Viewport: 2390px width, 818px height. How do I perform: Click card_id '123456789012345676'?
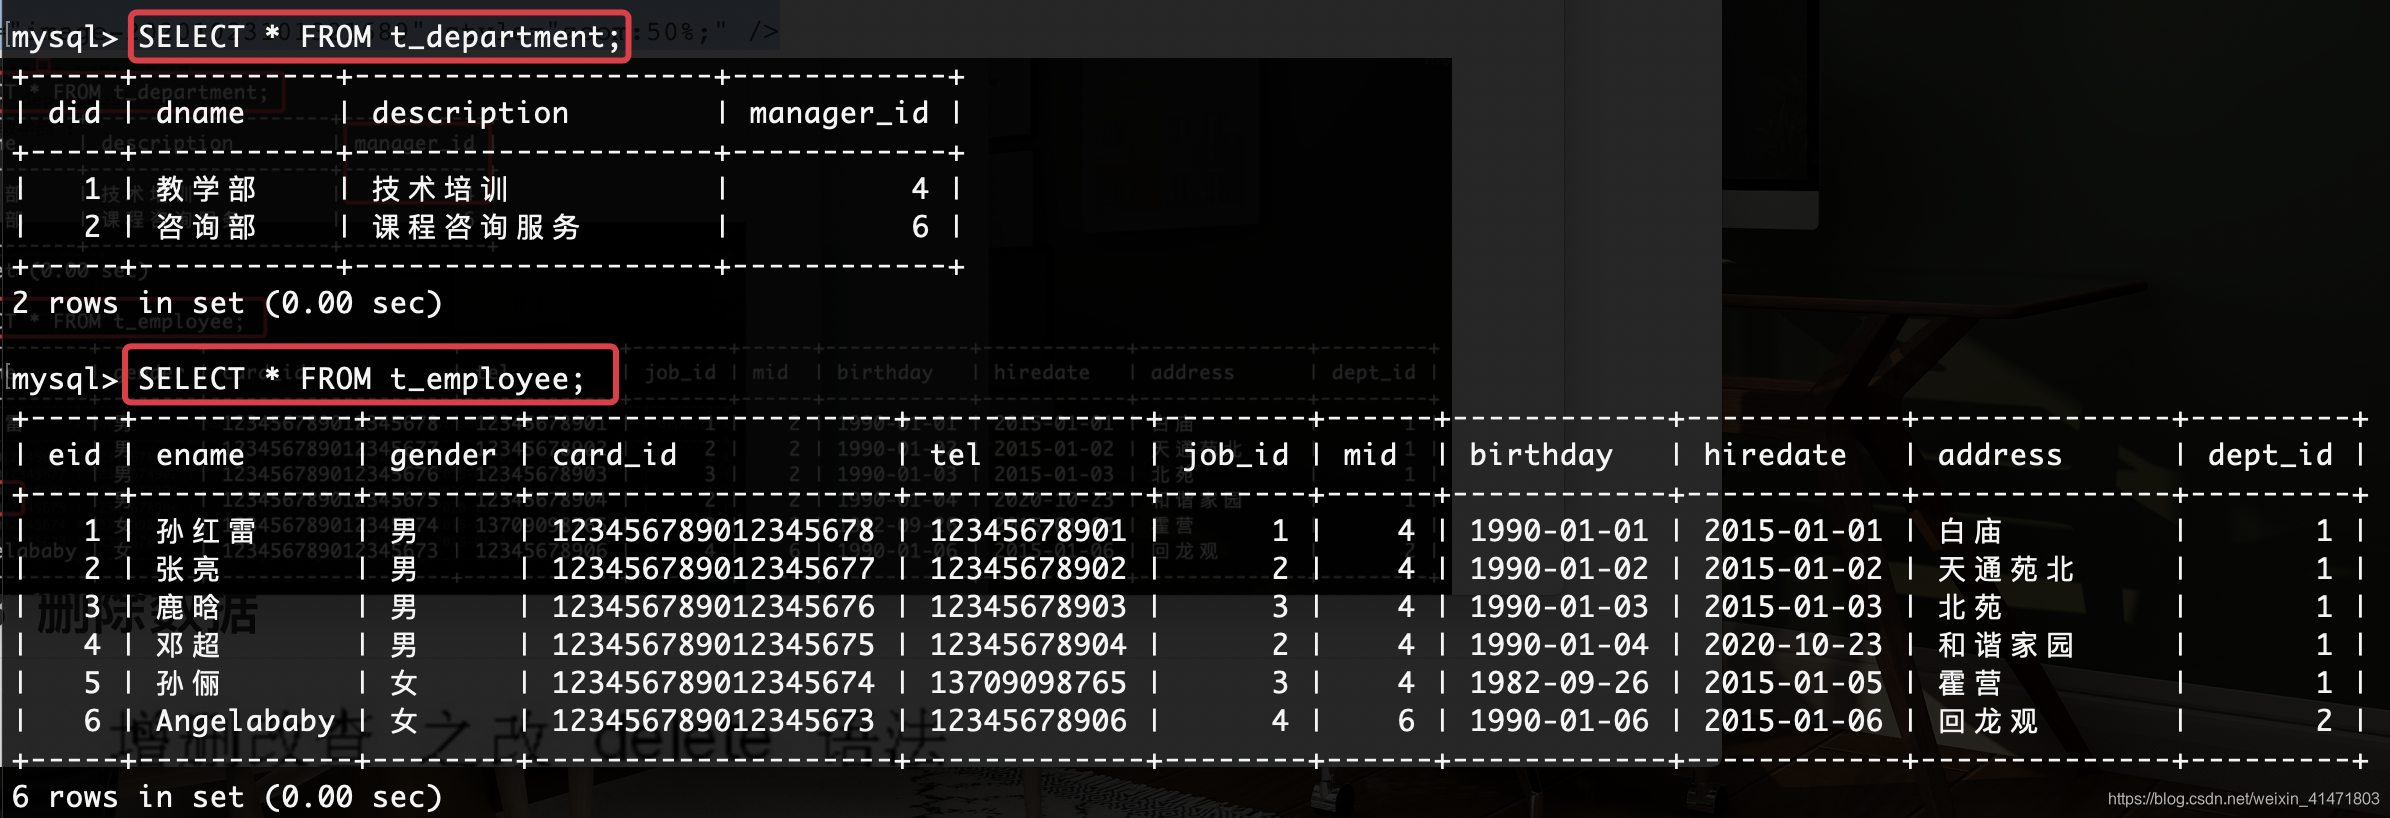[x=714, y=607]
